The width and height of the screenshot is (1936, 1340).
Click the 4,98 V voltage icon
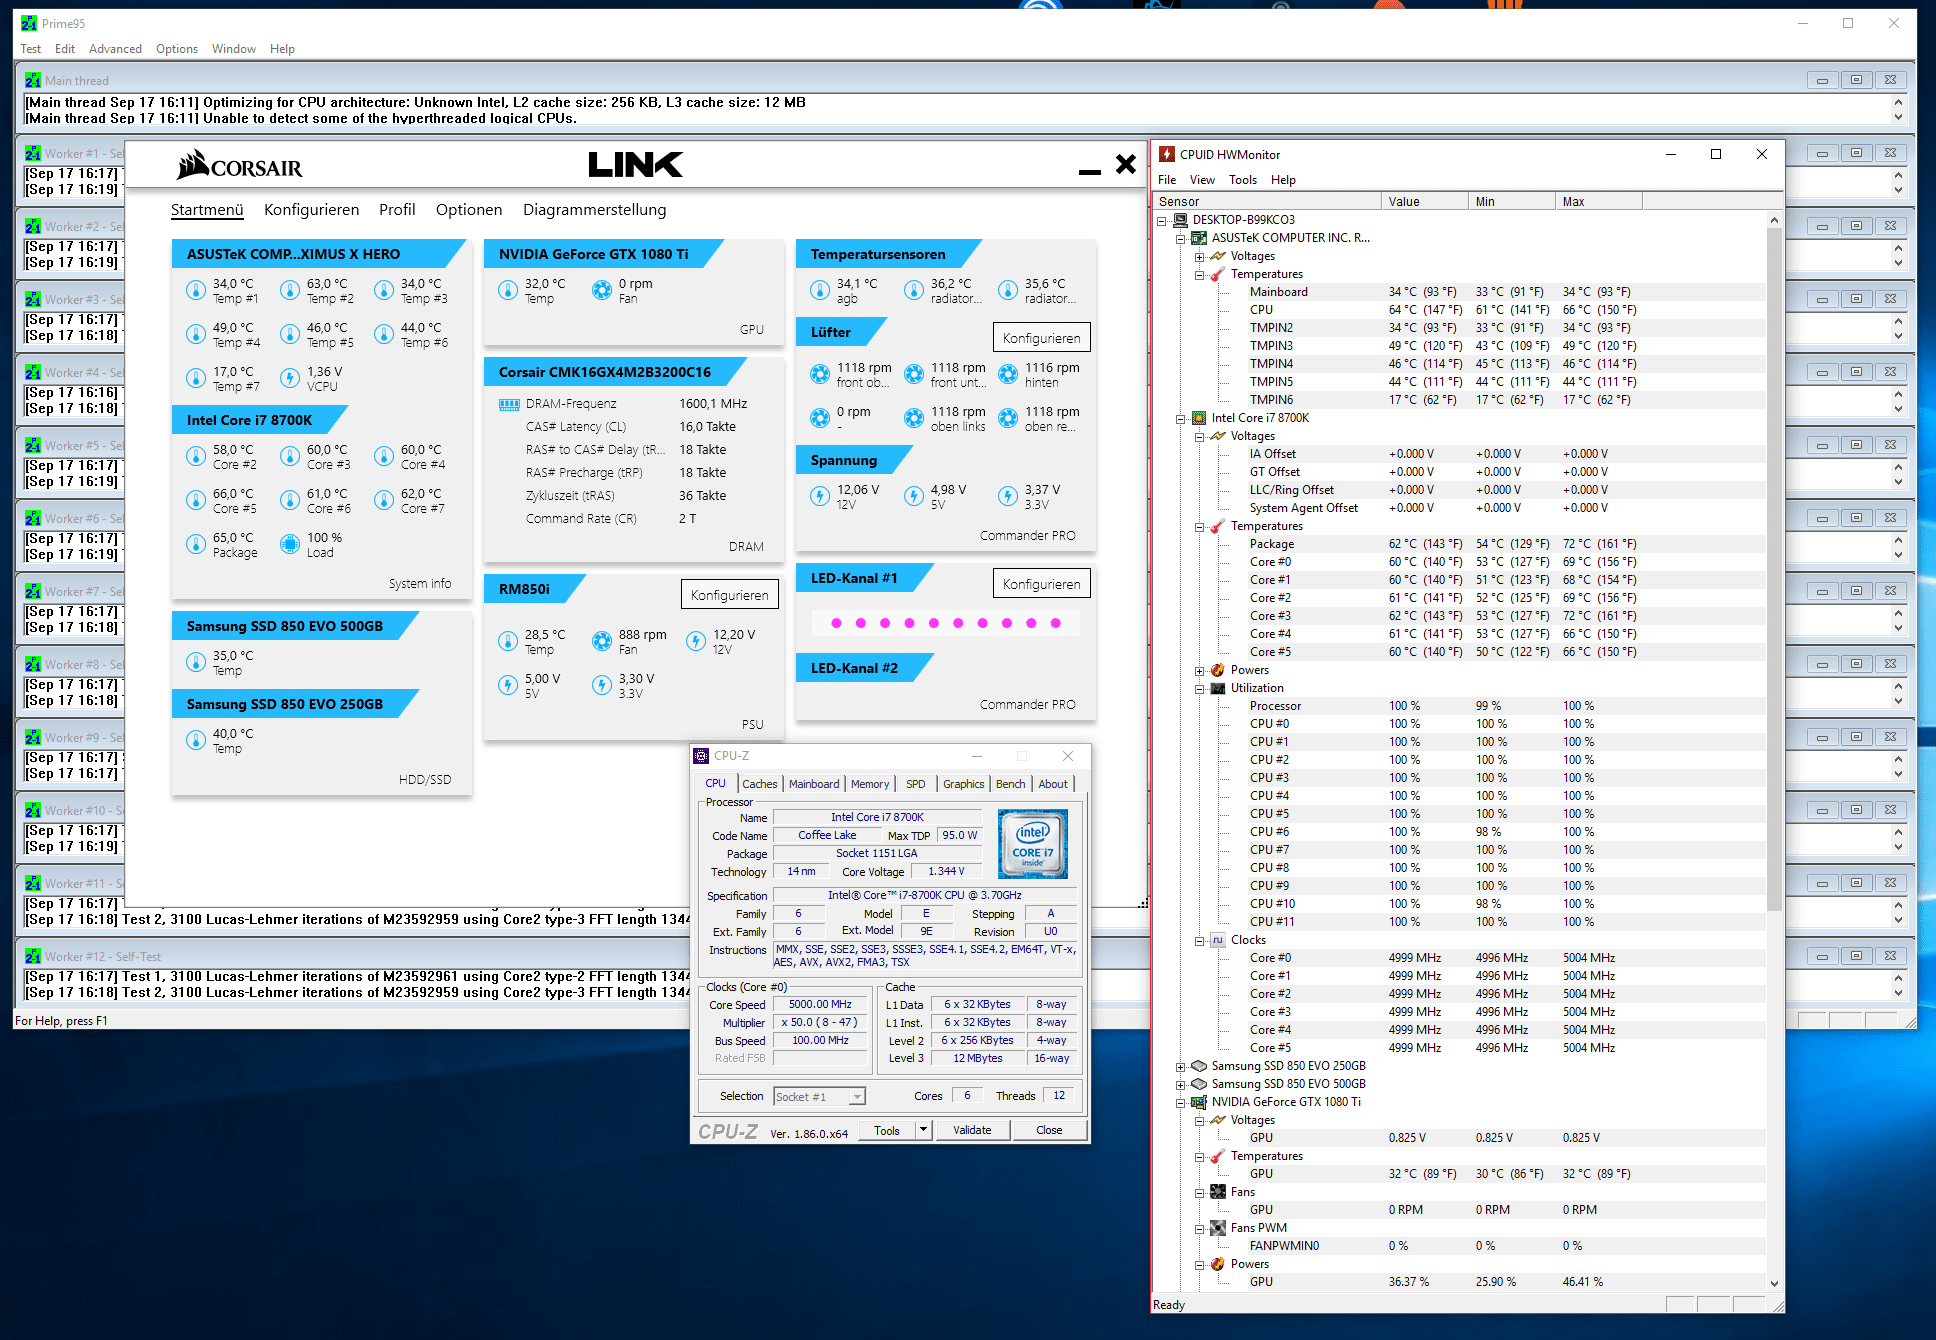point(914,496)
